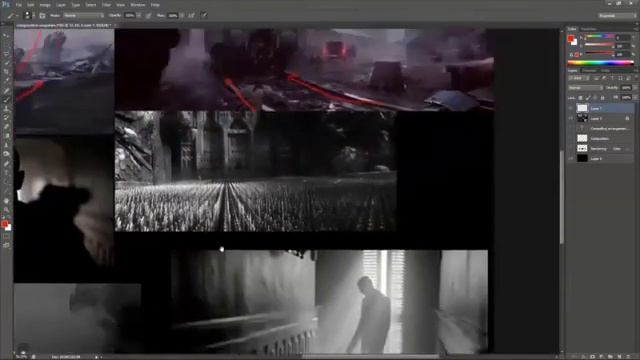Expand the Flow slider arrow

182,16
